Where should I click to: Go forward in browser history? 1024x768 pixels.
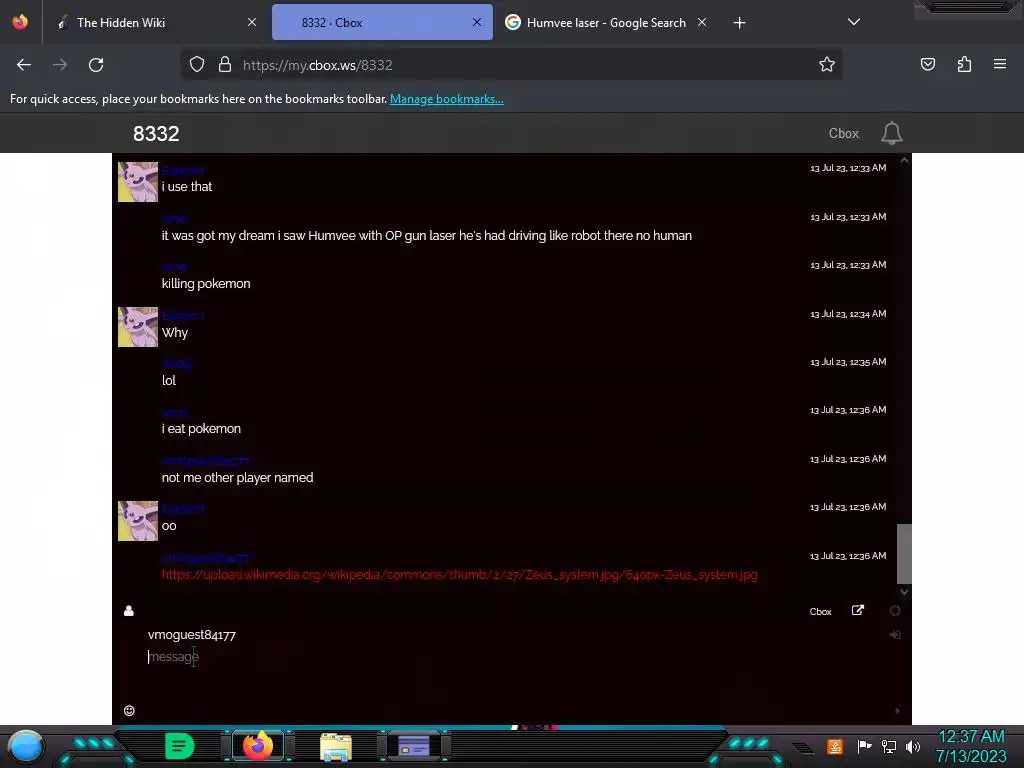tap(60, 65)
